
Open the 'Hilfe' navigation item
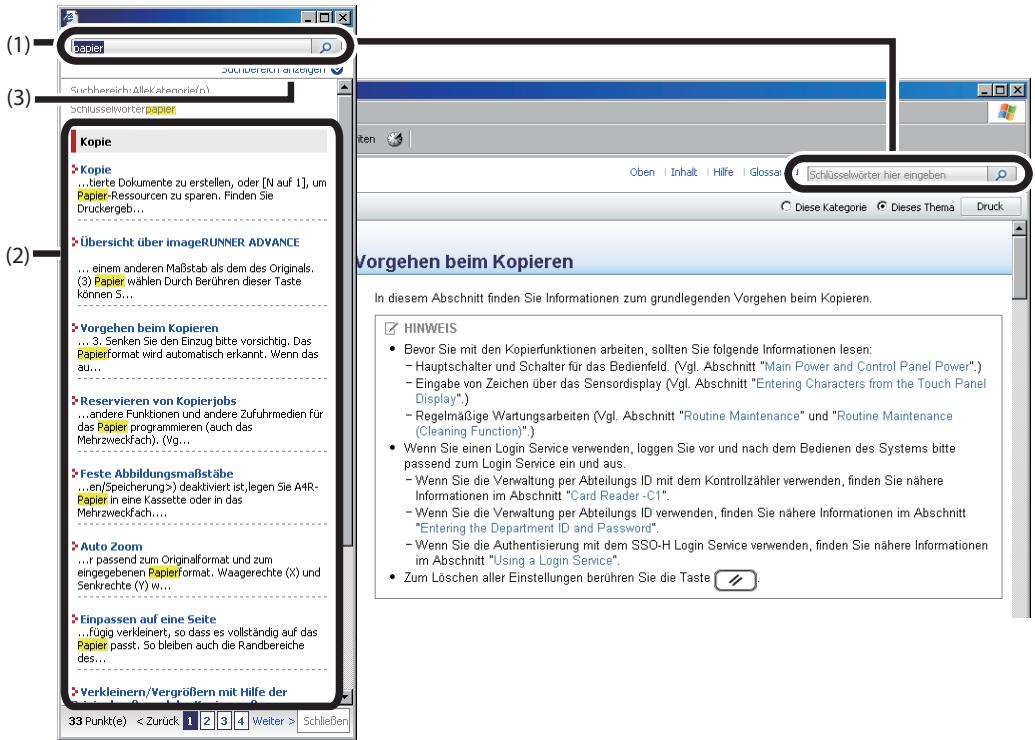tap(725, 173)
